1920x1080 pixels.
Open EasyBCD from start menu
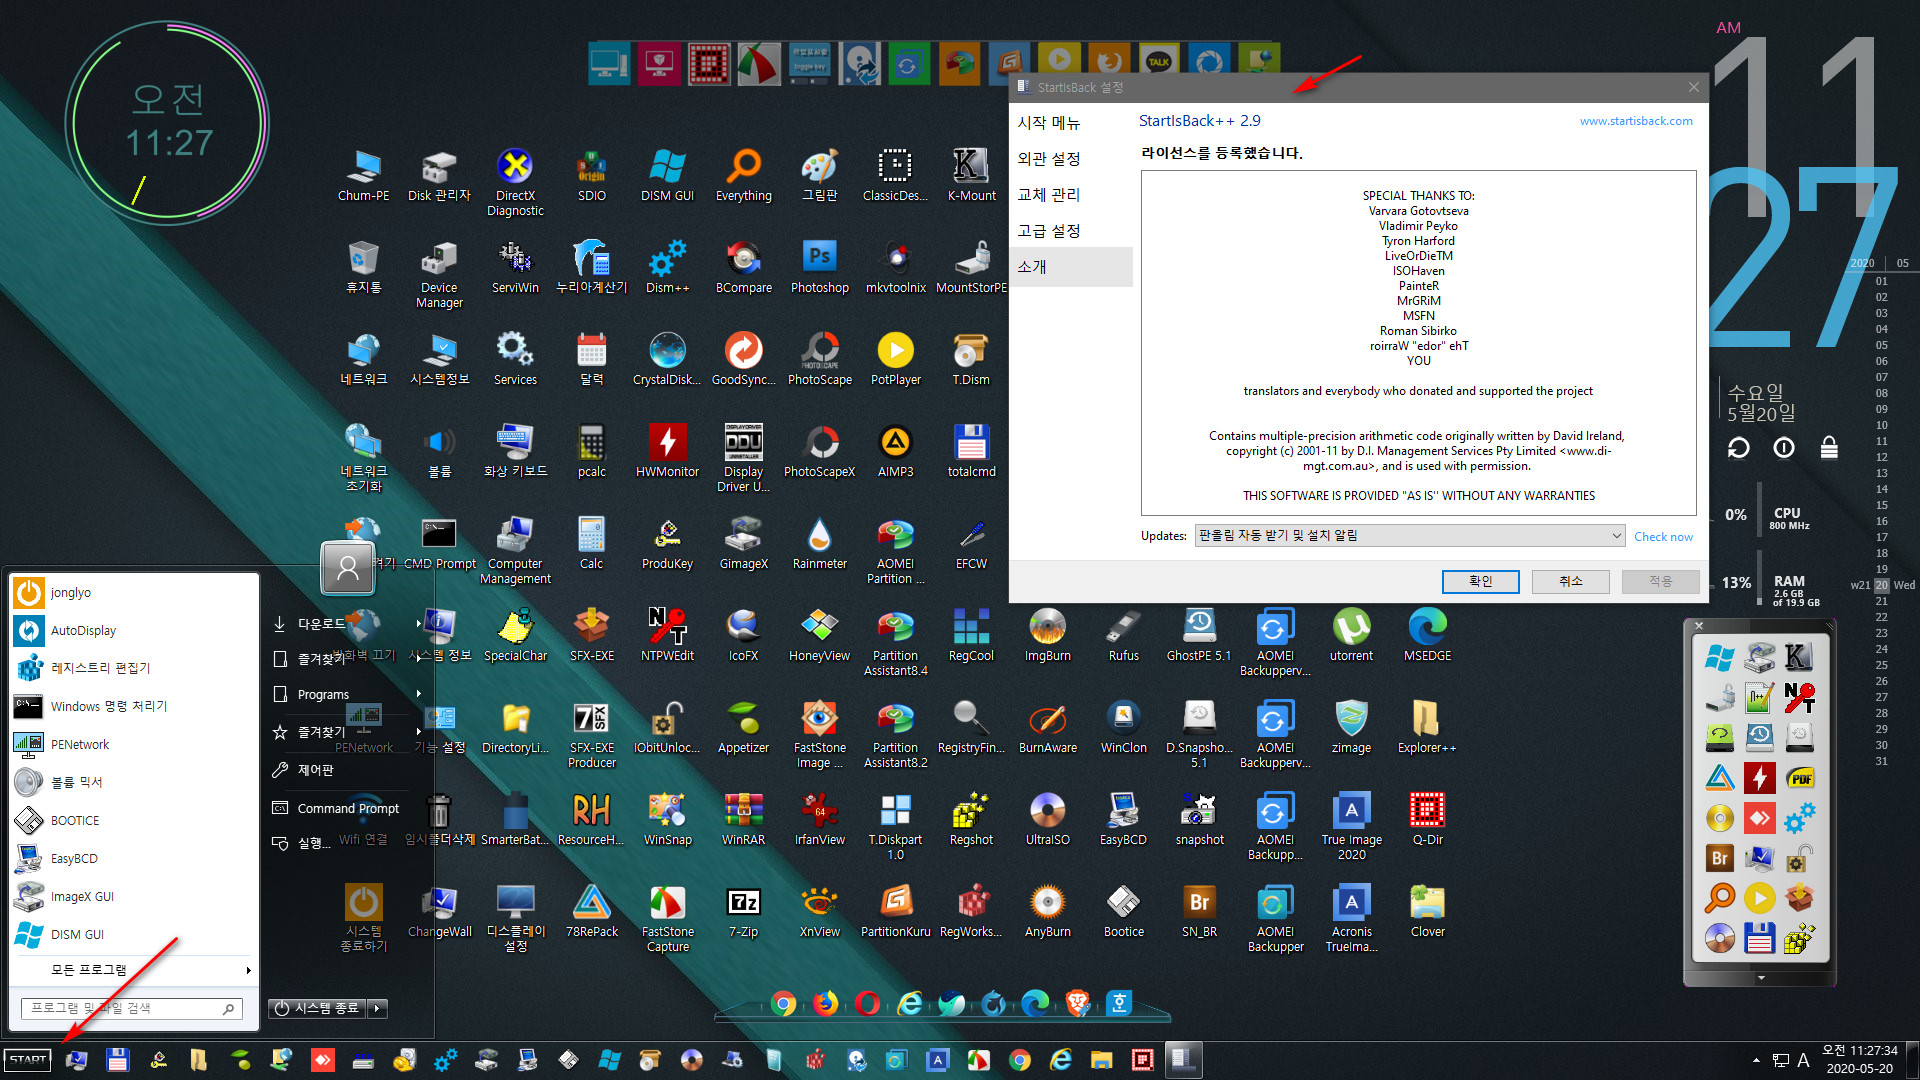(134, 859)
